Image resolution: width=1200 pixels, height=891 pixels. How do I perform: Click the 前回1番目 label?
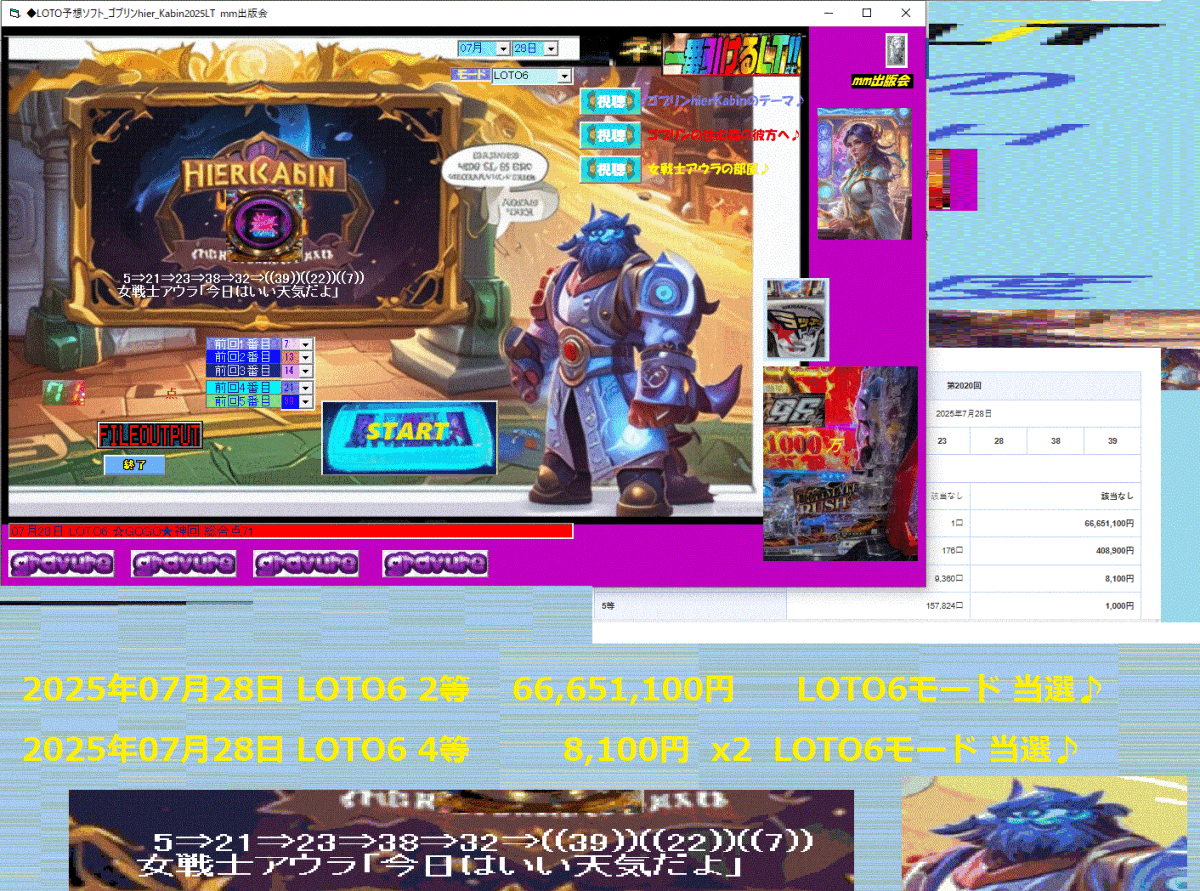(x=244, y=344)
